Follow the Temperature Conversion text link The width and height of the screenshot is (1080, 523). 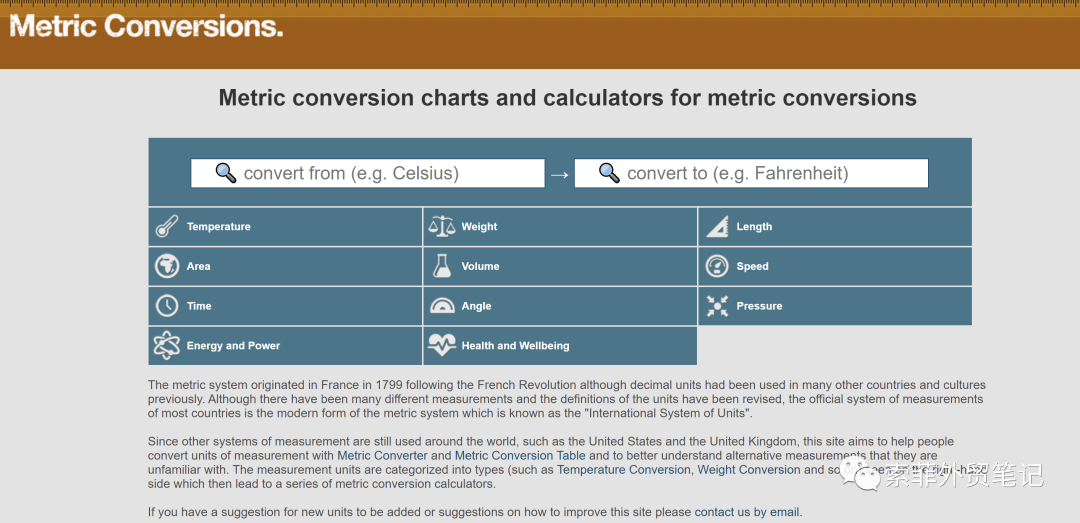pyautogui.click(x=623, y=470)
